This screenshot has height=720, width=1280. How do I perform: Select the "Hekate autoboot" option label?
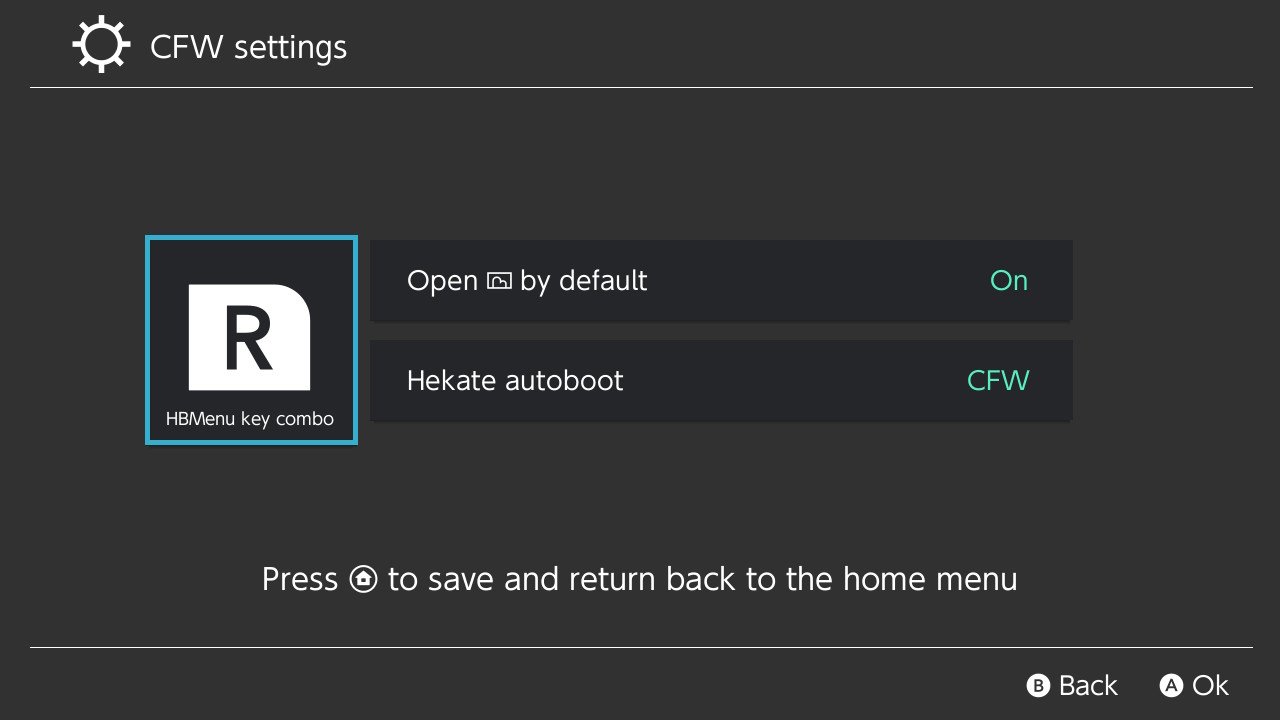point(515,381)
